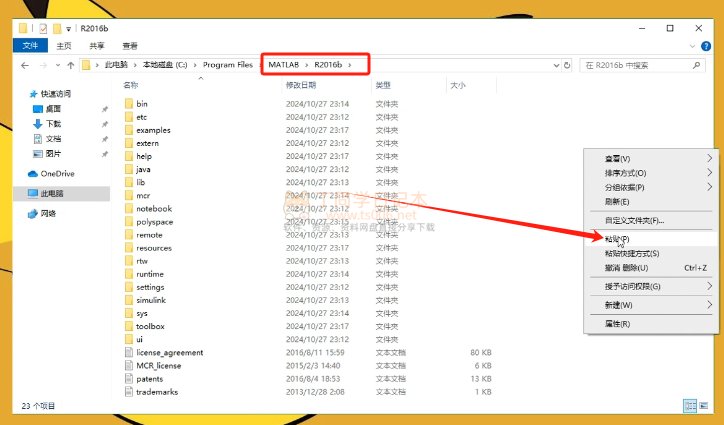Switch to details view icon in status bar

coord(690,406)
